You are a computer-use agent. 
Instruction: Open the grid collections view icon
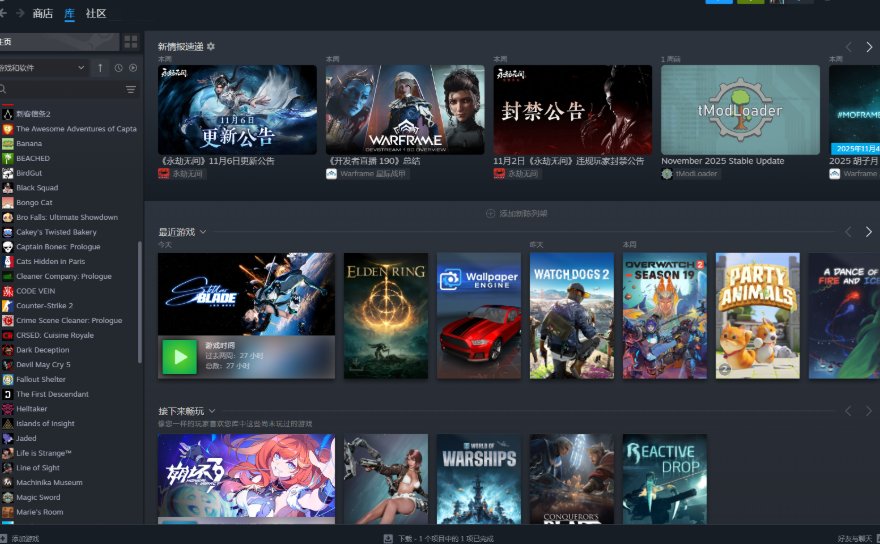(131, 42)
